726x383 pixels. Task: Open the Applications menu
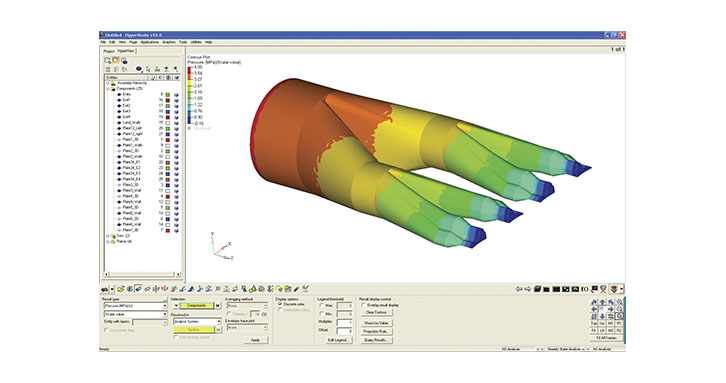click(150, 42)
